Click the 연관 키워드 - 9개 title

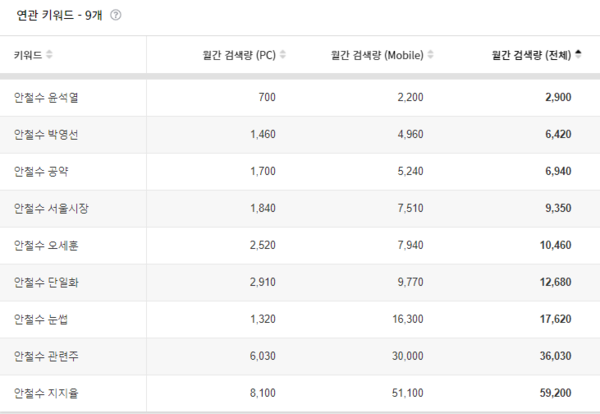[x=59, y=15]
